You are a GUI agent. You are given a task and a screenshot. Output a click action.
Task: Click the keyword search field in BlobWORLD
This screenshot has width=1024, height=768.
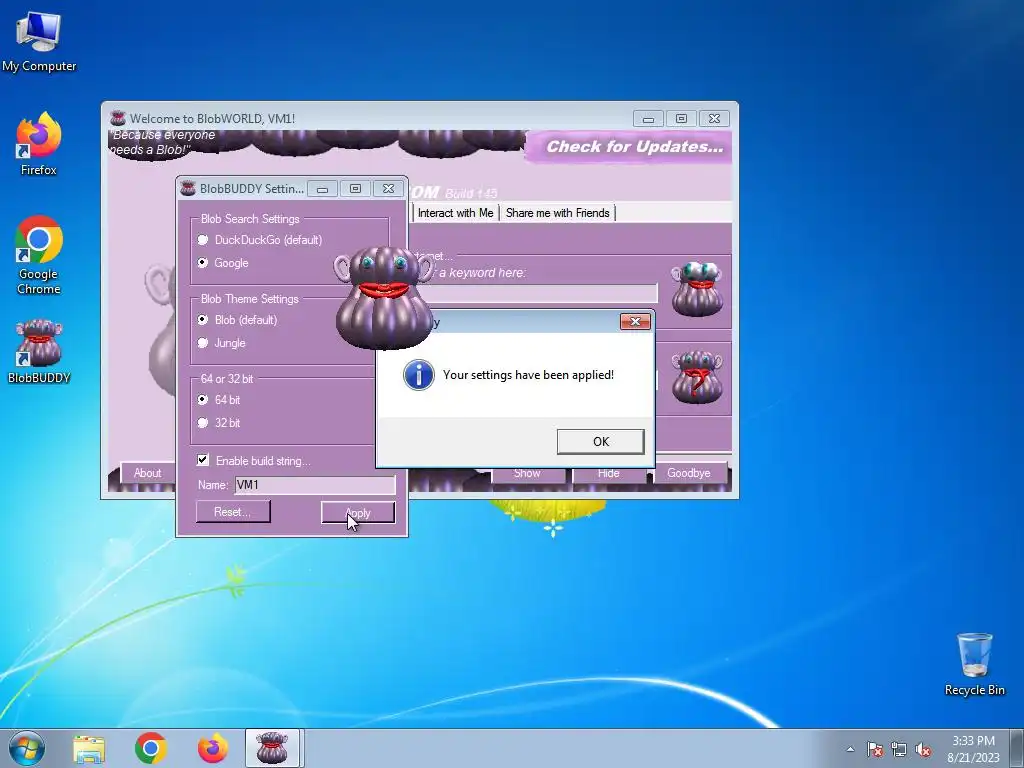click(536, 293)
